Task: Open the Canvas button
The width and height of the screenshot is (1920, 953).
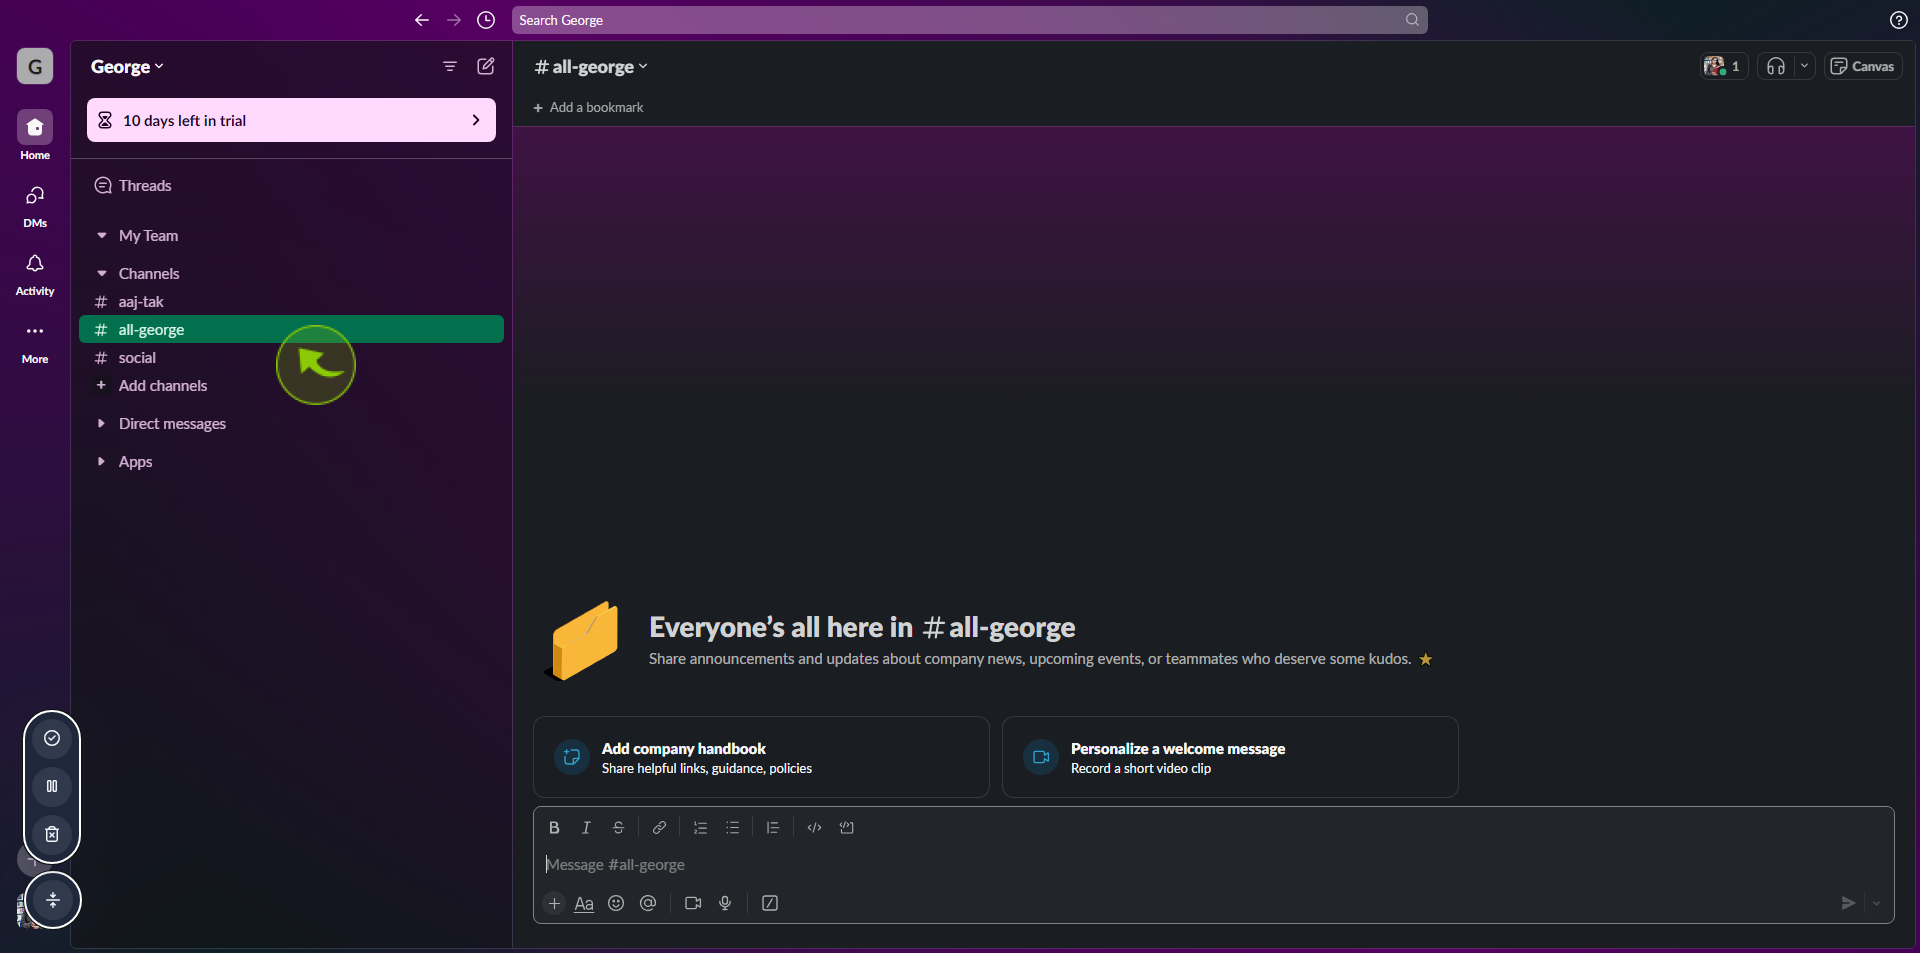Action: 1863,66
